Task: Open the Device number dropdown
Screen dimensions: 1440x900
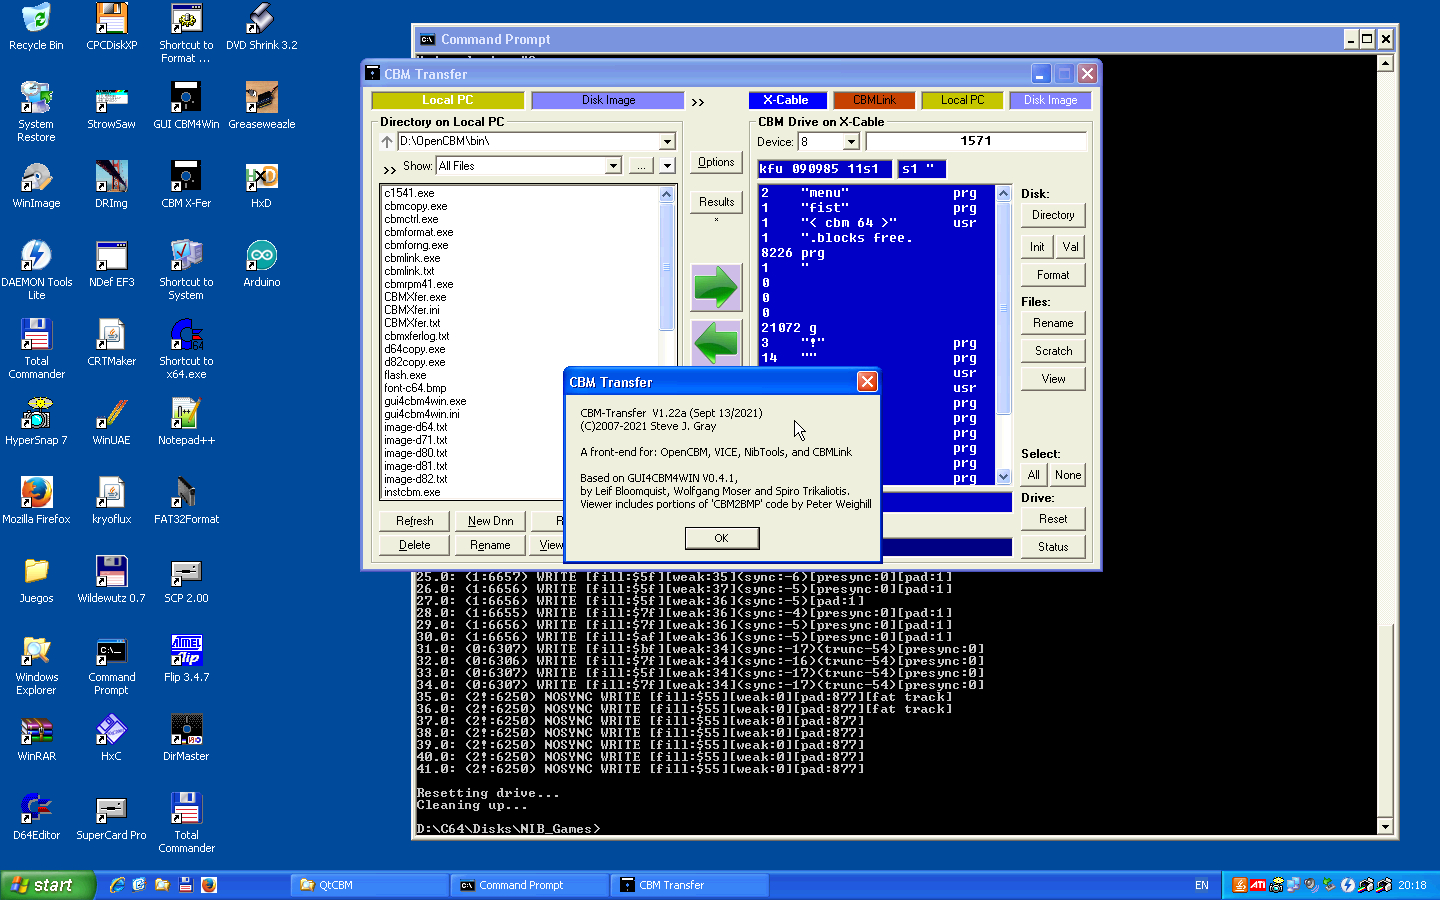Action: point(851,142)
